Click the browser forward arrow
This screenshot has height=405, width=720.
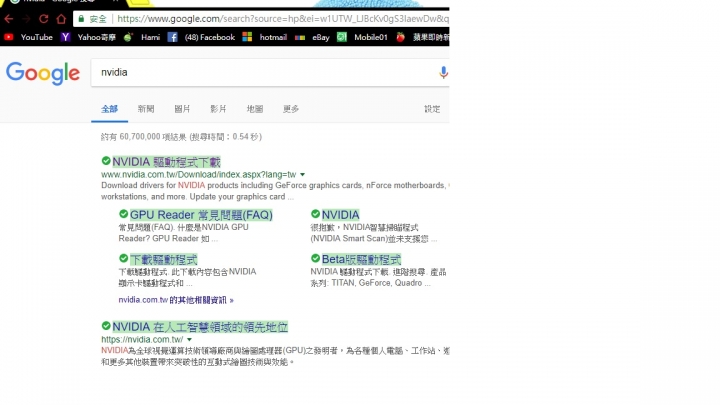click(x=26, y=19)
